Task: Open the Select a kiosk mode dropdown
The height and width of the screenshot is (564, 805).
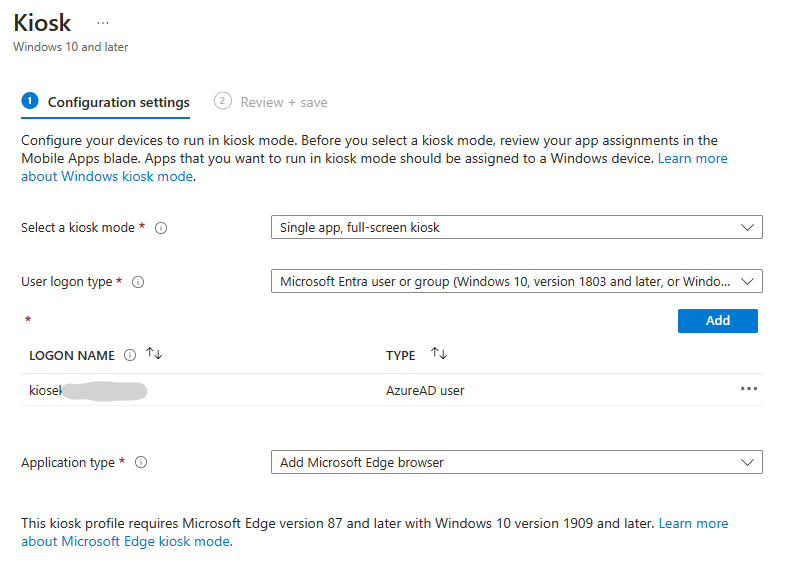Action: (x=516, y=227)
